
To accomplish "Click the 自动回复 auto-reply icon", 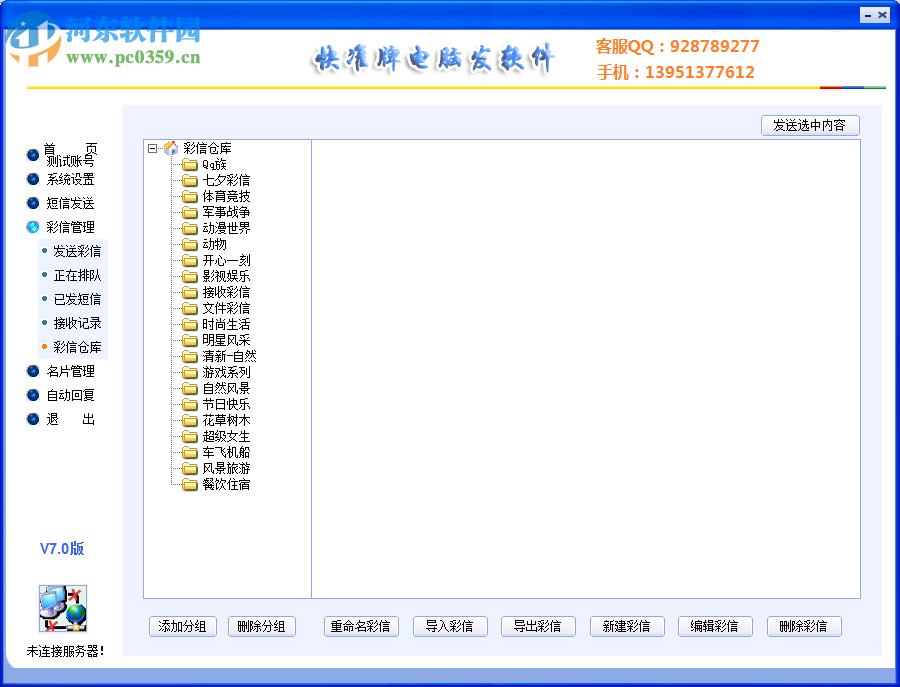I will coord(33,395).
